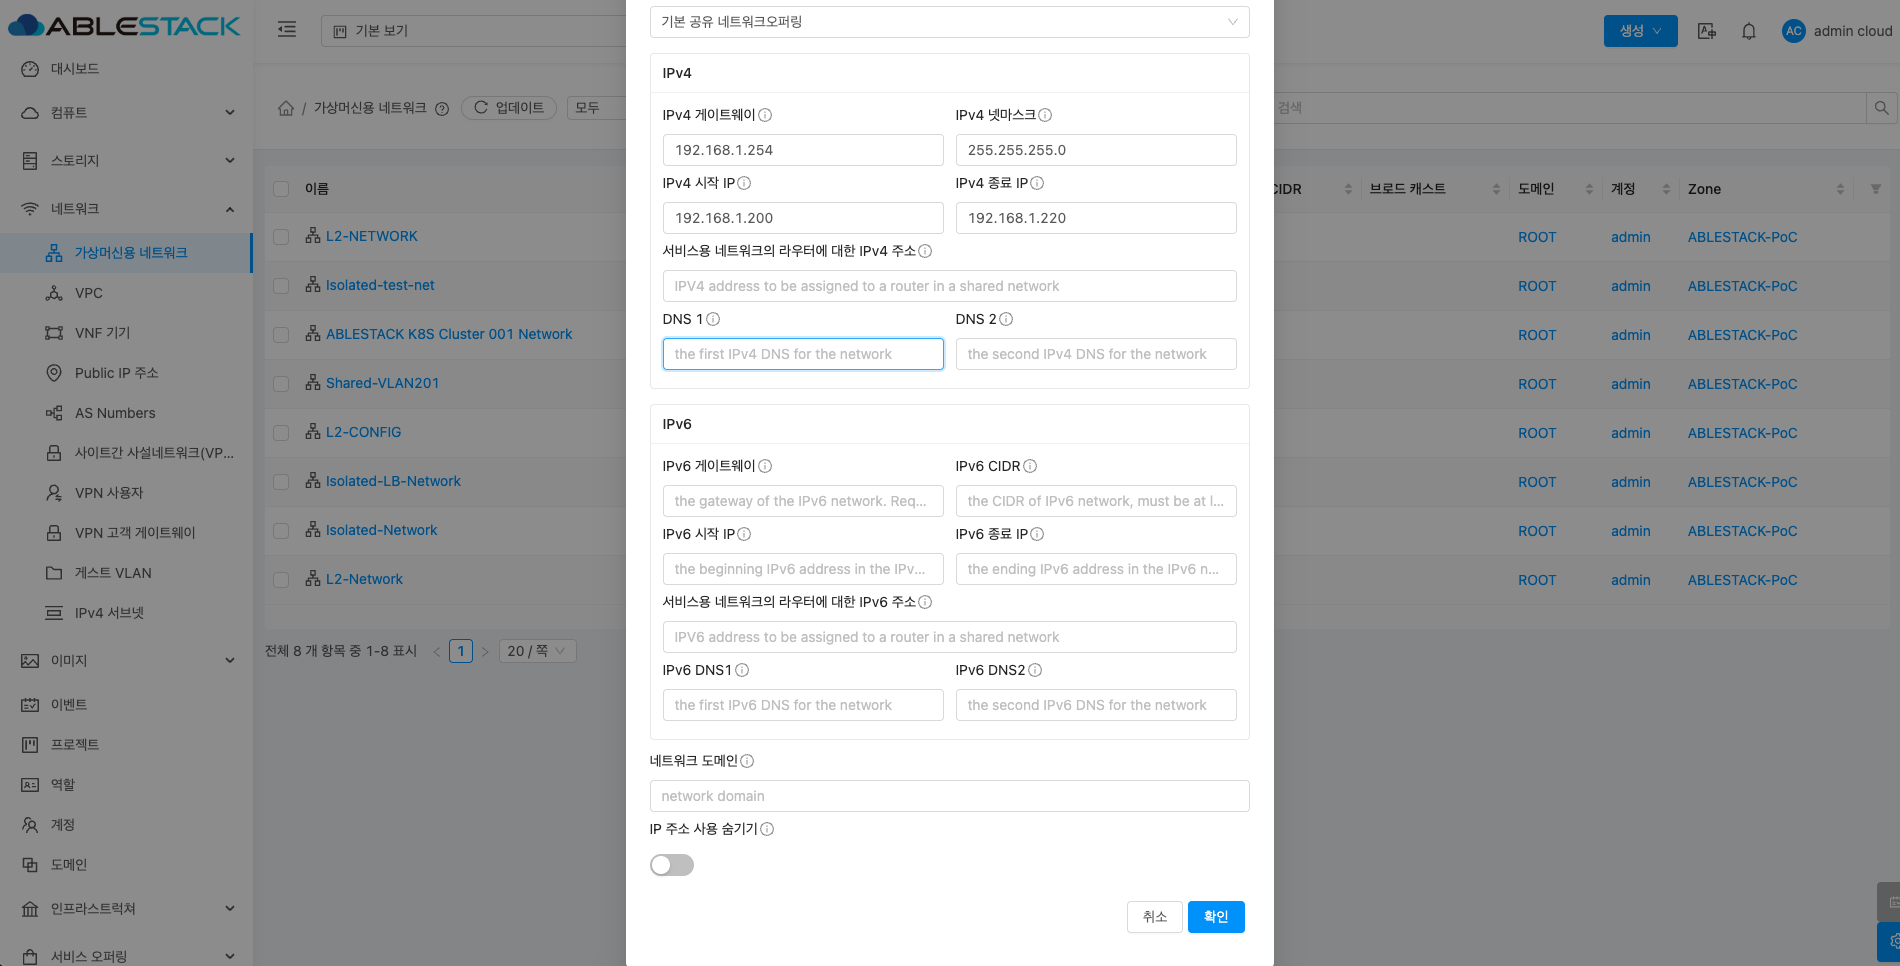Open VPC in the sidebar
This screenshot has height=966, width=1900.
pyautogui.click(x=89, y=293)
